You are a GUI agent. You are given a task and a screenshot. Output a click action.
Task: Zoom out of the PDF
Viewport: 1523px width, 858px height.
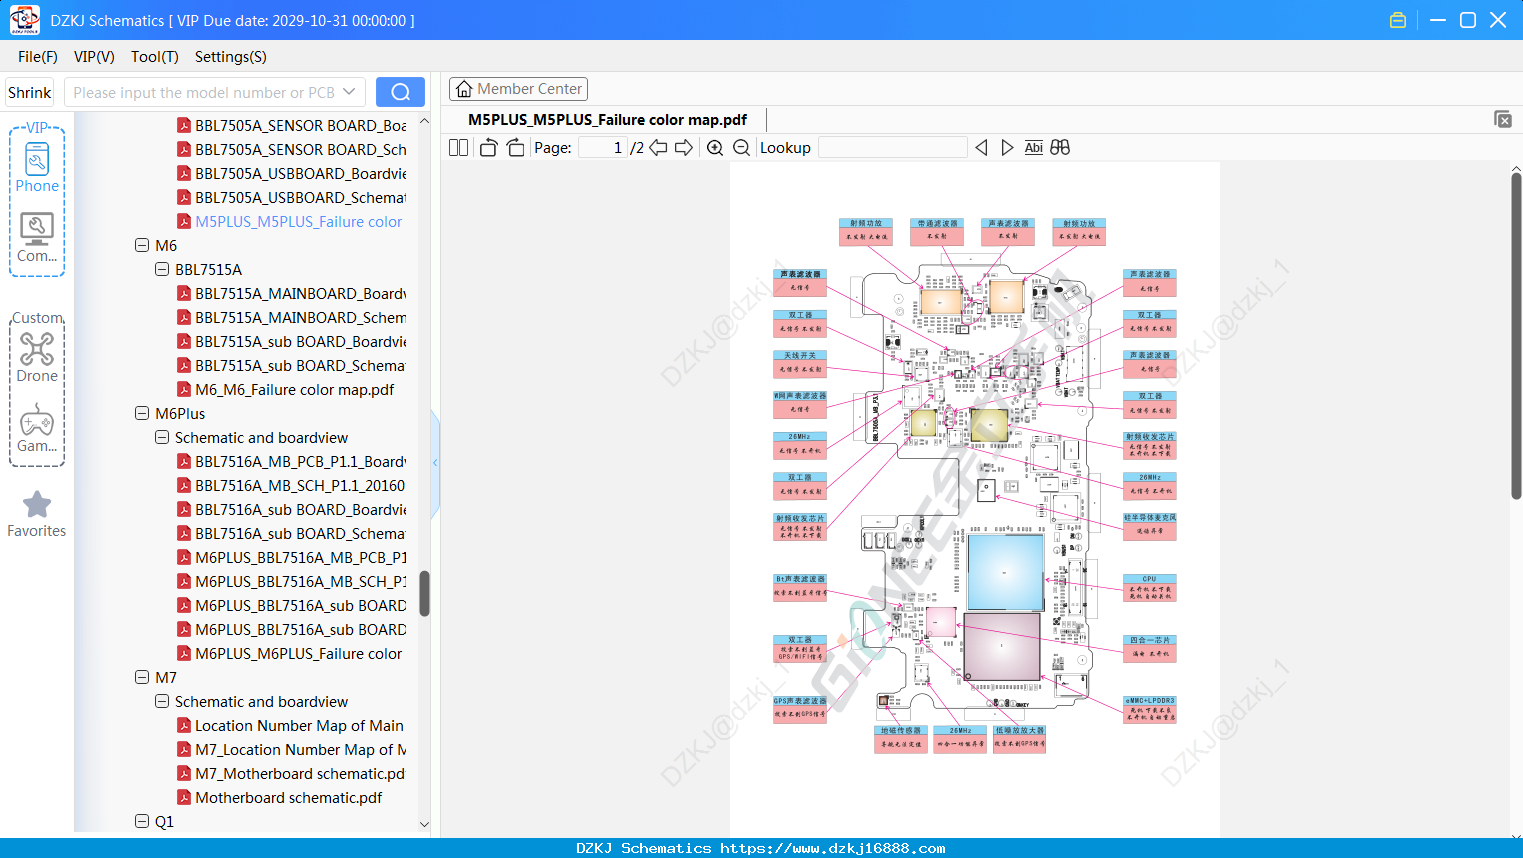point(742,148)
